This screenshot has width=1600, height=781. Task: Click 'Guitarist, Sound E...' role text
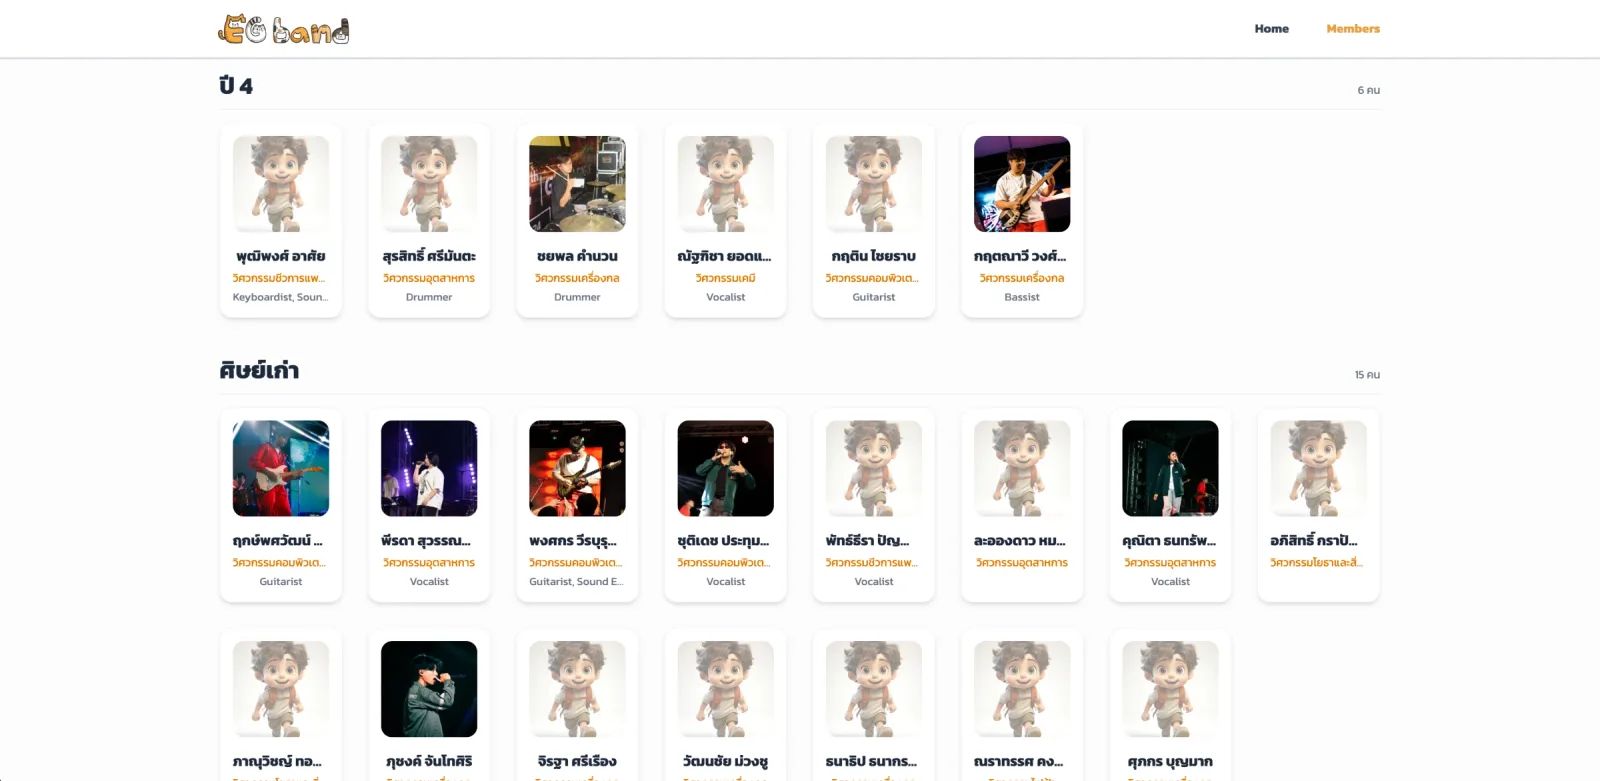pos(577,581)
